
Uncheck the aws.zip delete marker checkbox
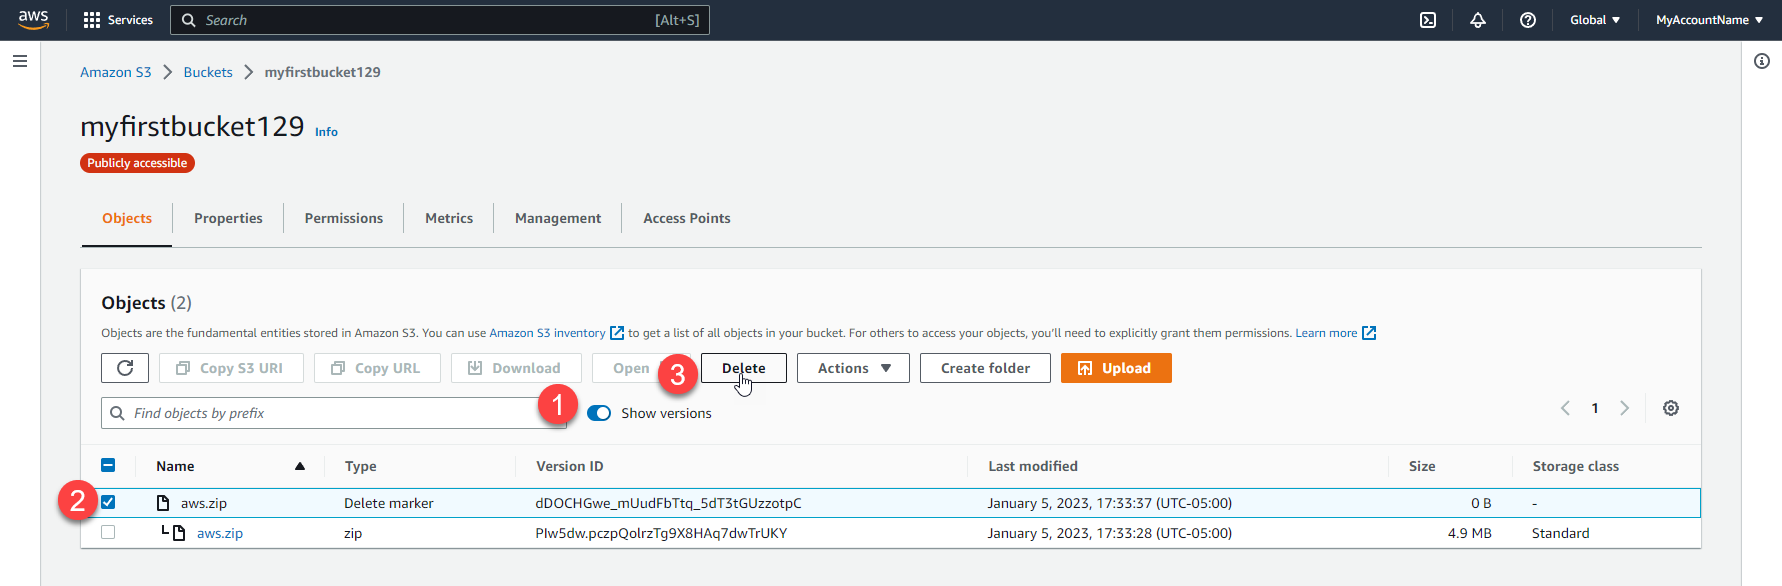coord(108,502)
